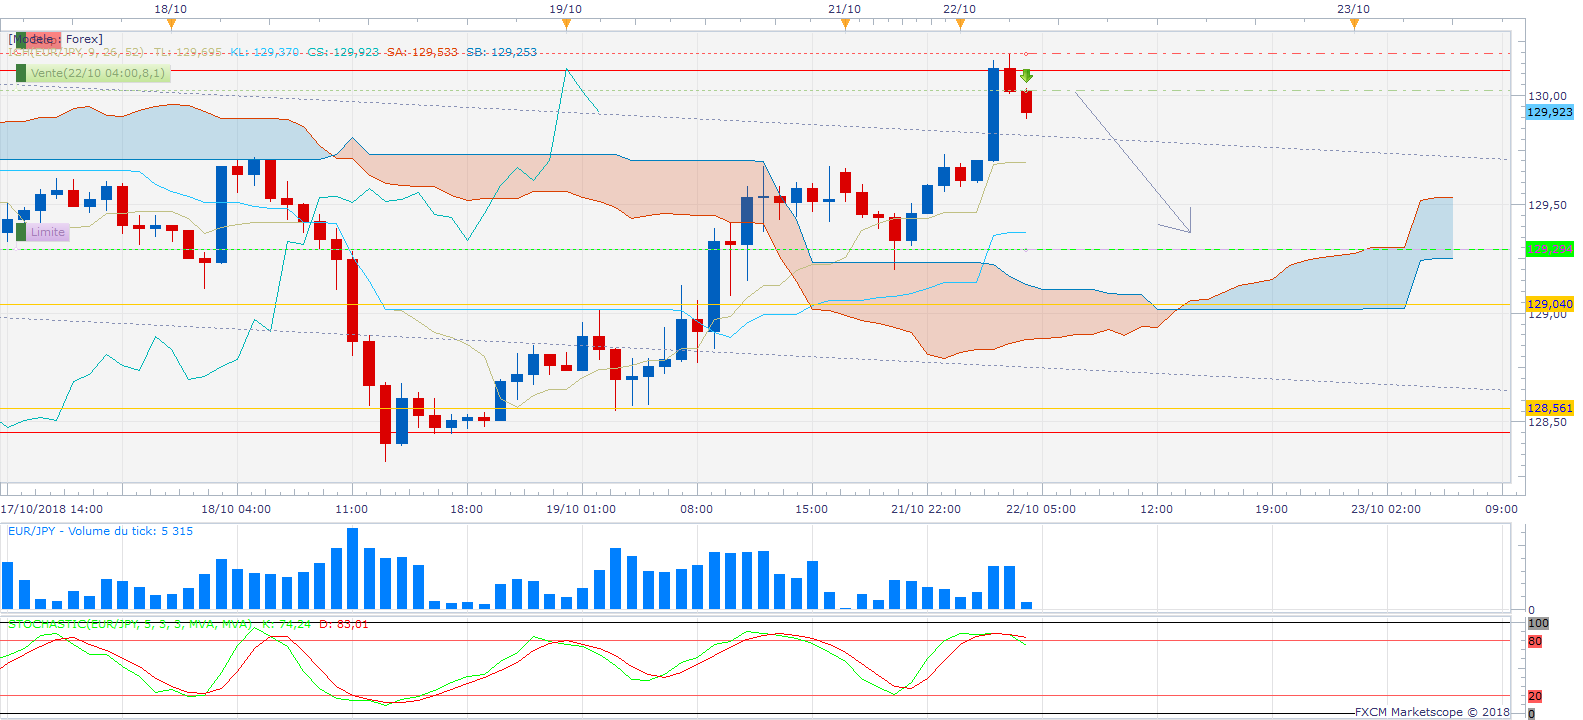This screenshot has height=720, width=1583.
Task: Select the blue 129,923 current price tag
Action: point(1550,112)
